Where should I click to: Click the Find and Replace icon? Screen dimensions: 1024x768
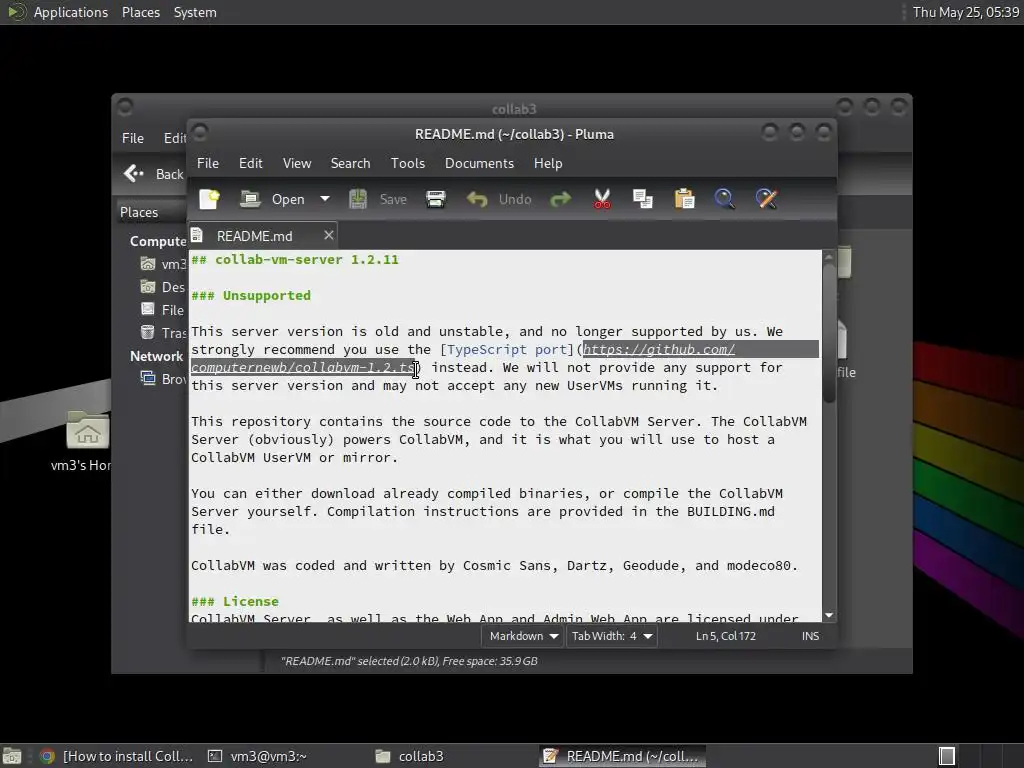tap(767, 199)
